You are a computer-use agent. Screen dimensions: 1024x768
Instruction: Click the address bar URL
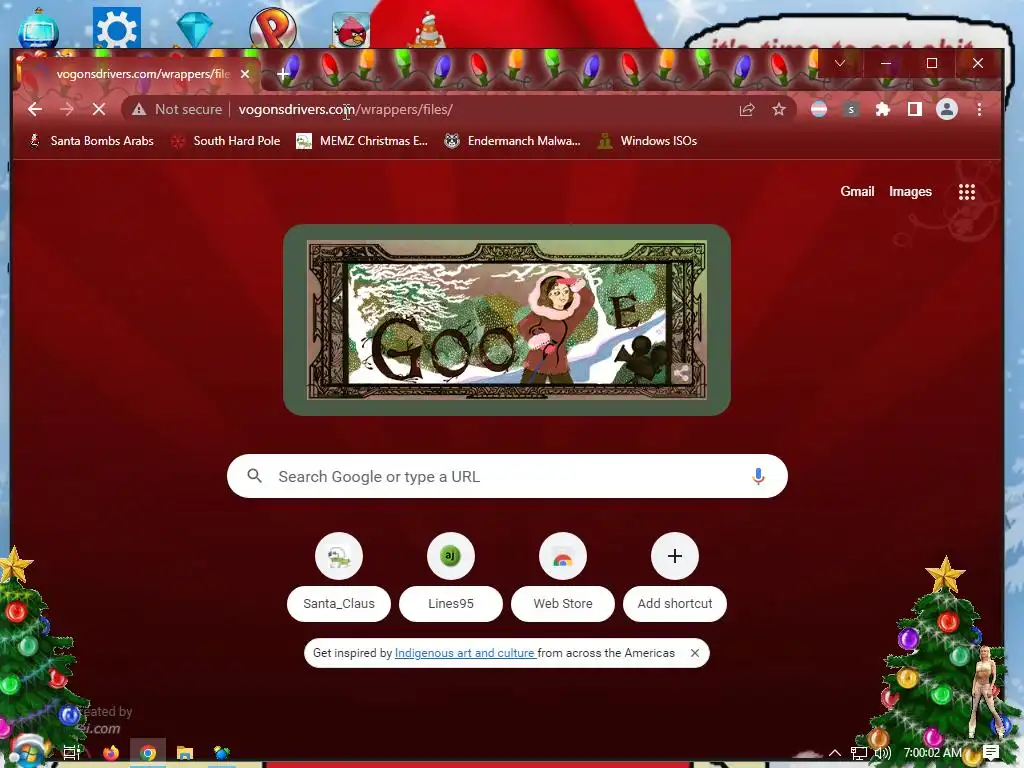(x=345, y=110)
